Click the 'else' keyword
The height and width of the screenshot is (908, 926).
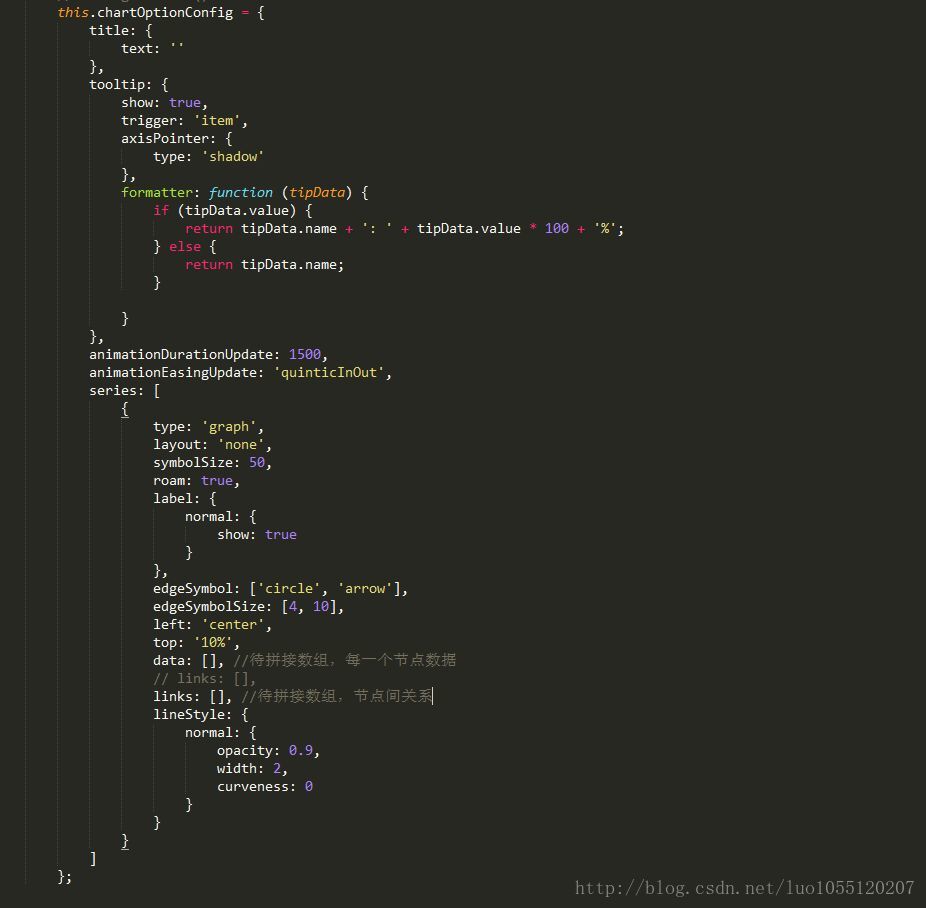185,247
